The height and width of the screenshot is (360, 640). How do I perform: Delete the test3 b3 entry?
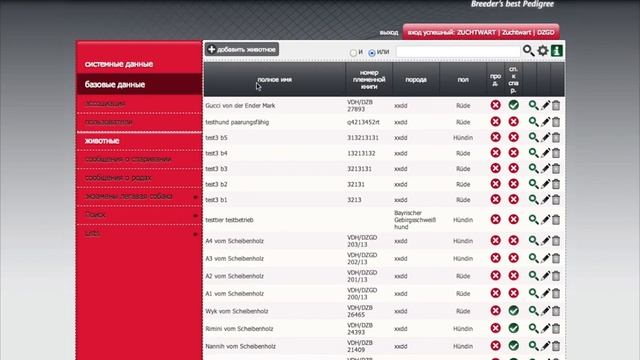(x=556, y=168)
